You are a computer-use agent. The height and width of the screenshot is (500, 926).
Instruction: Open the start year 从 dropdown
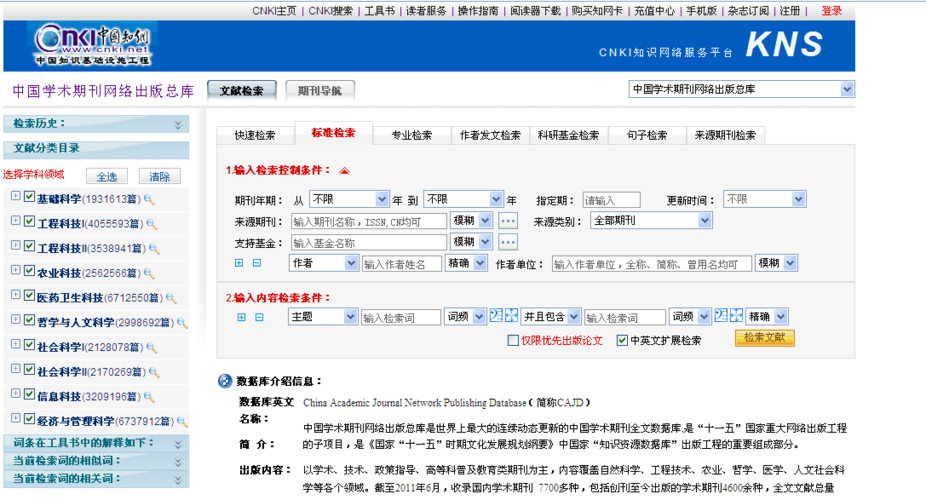[348, 200]
